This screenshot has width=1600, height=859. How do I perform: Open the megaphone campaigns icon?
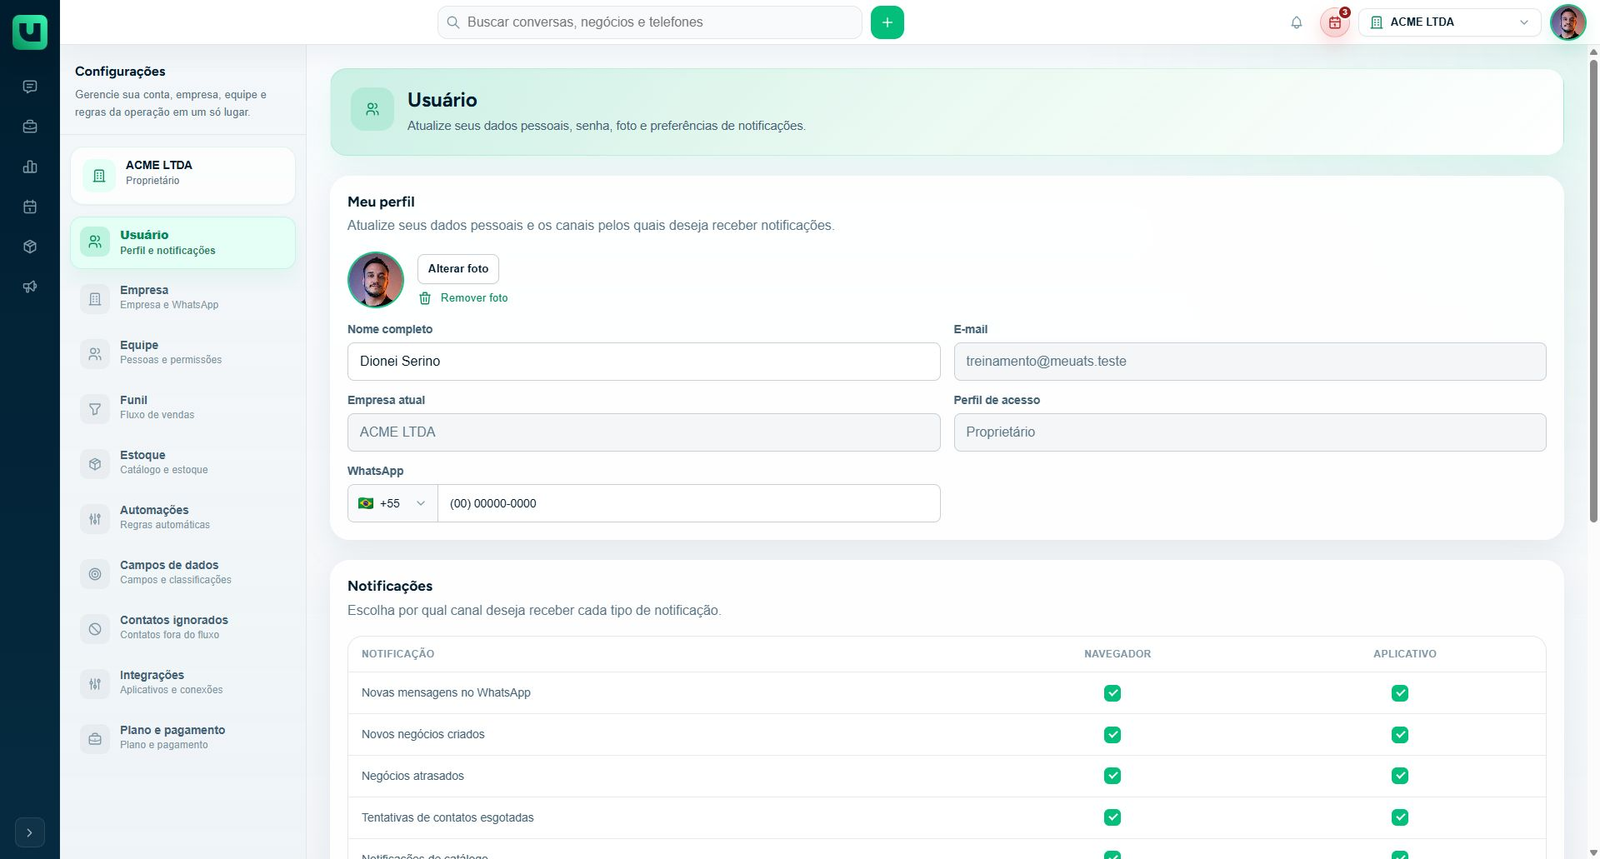click(30, 287)
